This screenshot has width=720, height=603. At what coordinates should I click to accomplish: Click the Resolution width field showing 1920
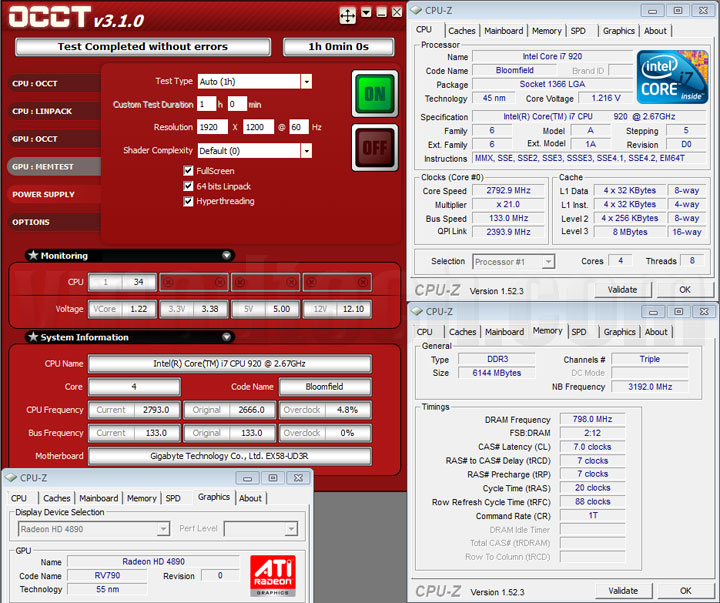(x=212, y=127)
